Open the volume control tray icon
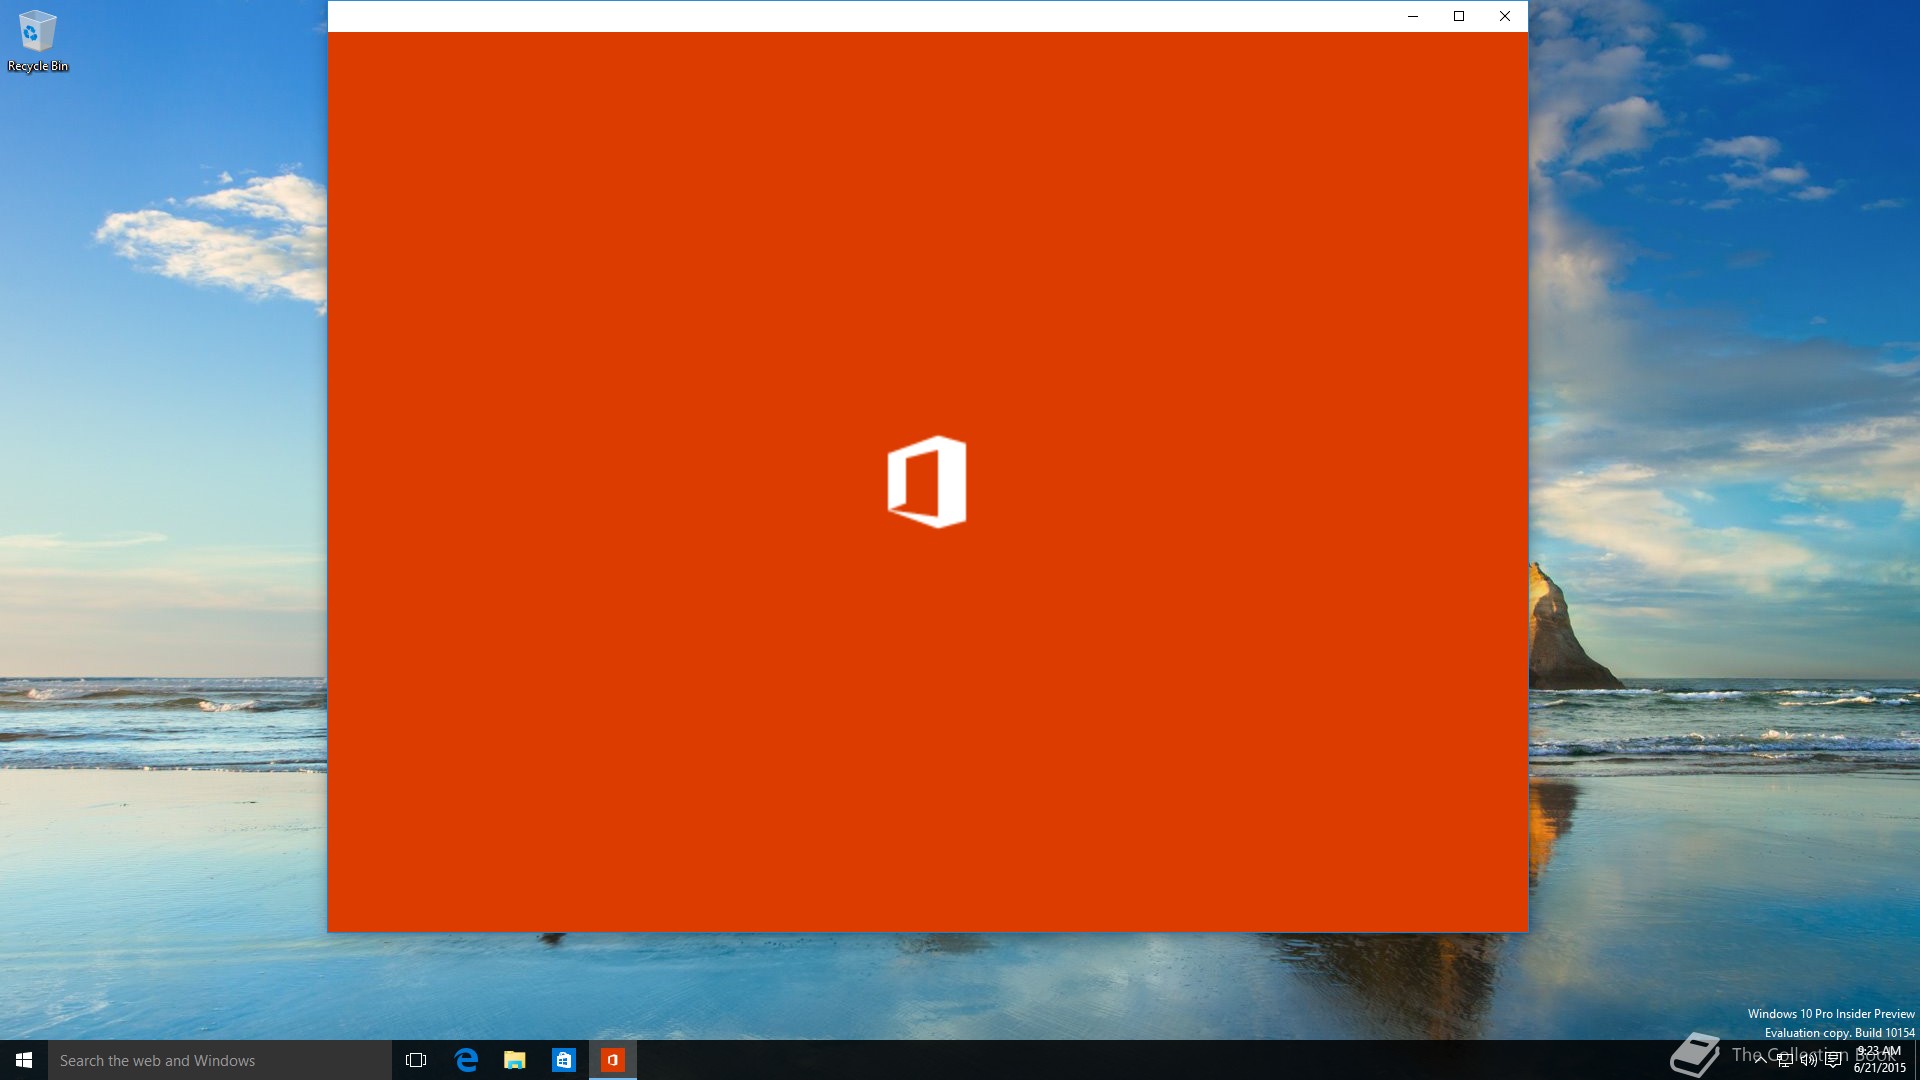1920x1080 pixels. click(1809, 1060)
